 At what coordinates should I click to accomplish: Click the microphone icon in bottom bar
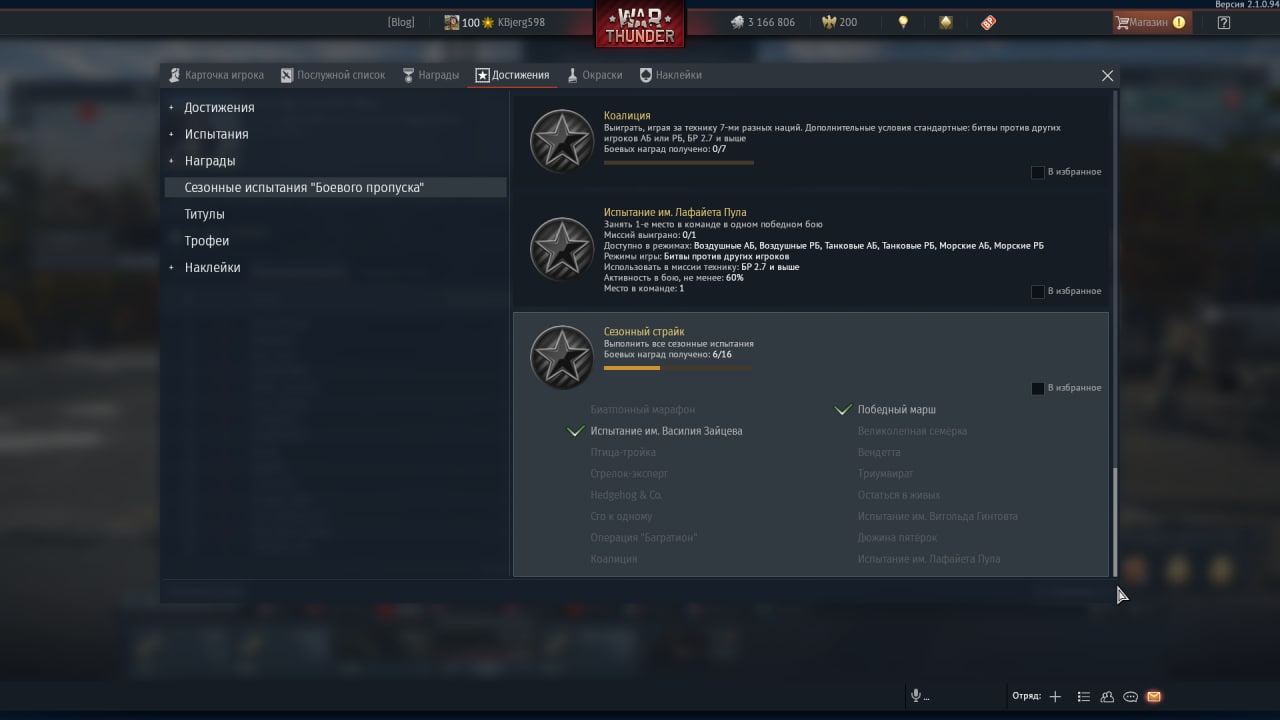915,696
